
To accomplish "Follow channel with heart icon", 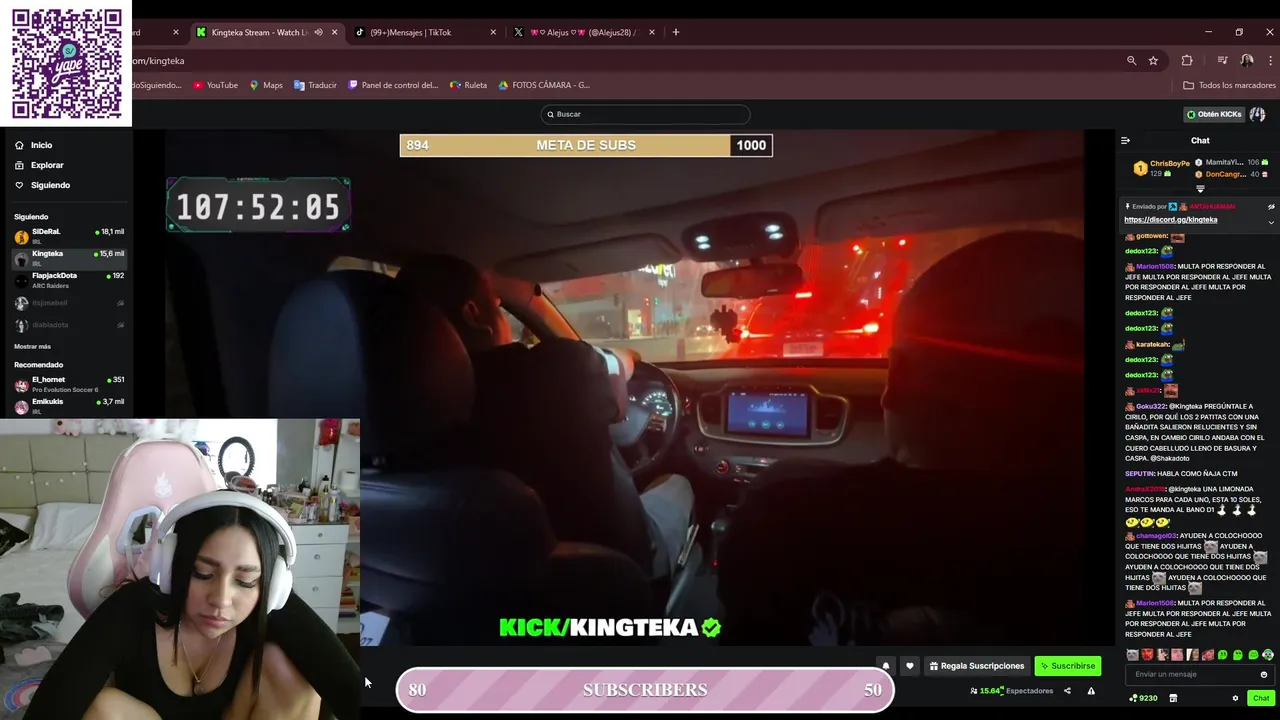I will point(909,666).
